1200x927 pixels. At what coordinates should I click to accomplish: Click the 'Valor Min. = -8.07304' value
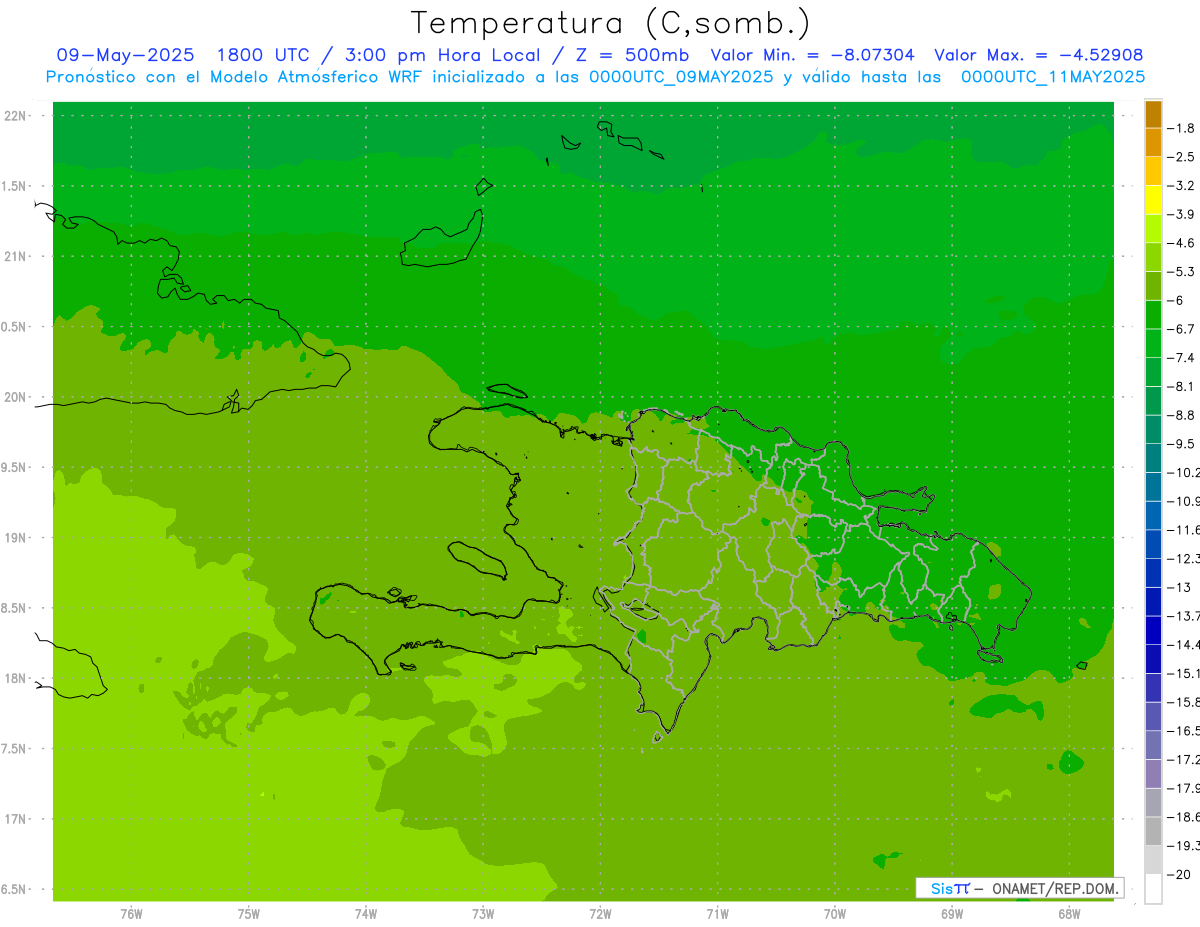click(812, 55)
